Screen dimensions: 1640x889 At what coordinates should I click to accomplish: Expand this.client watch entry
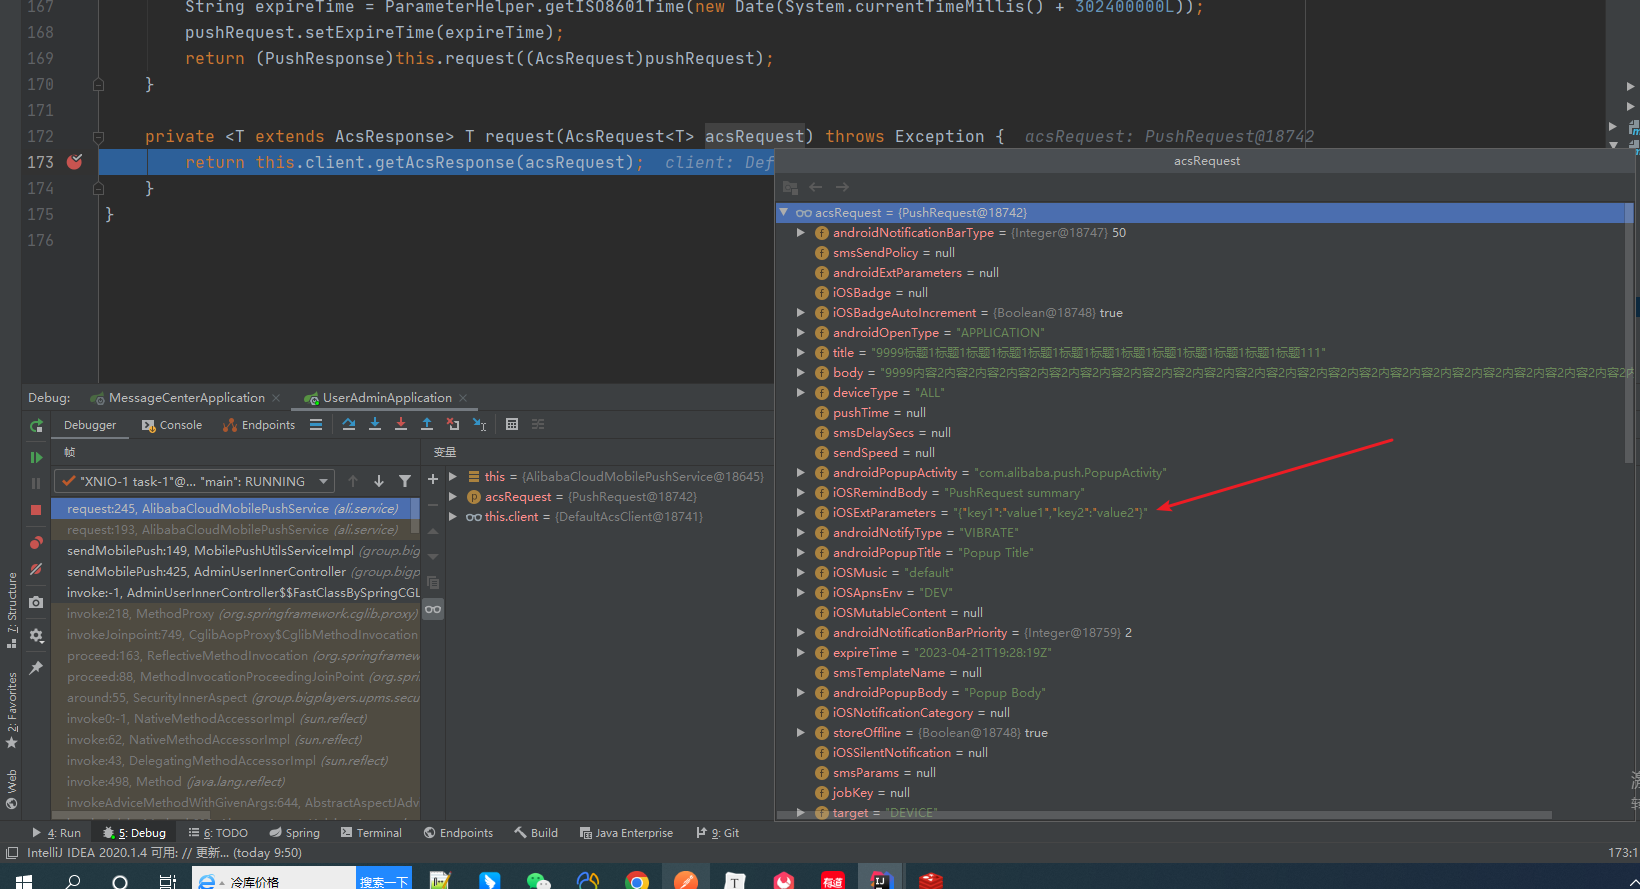pos(453,517)
